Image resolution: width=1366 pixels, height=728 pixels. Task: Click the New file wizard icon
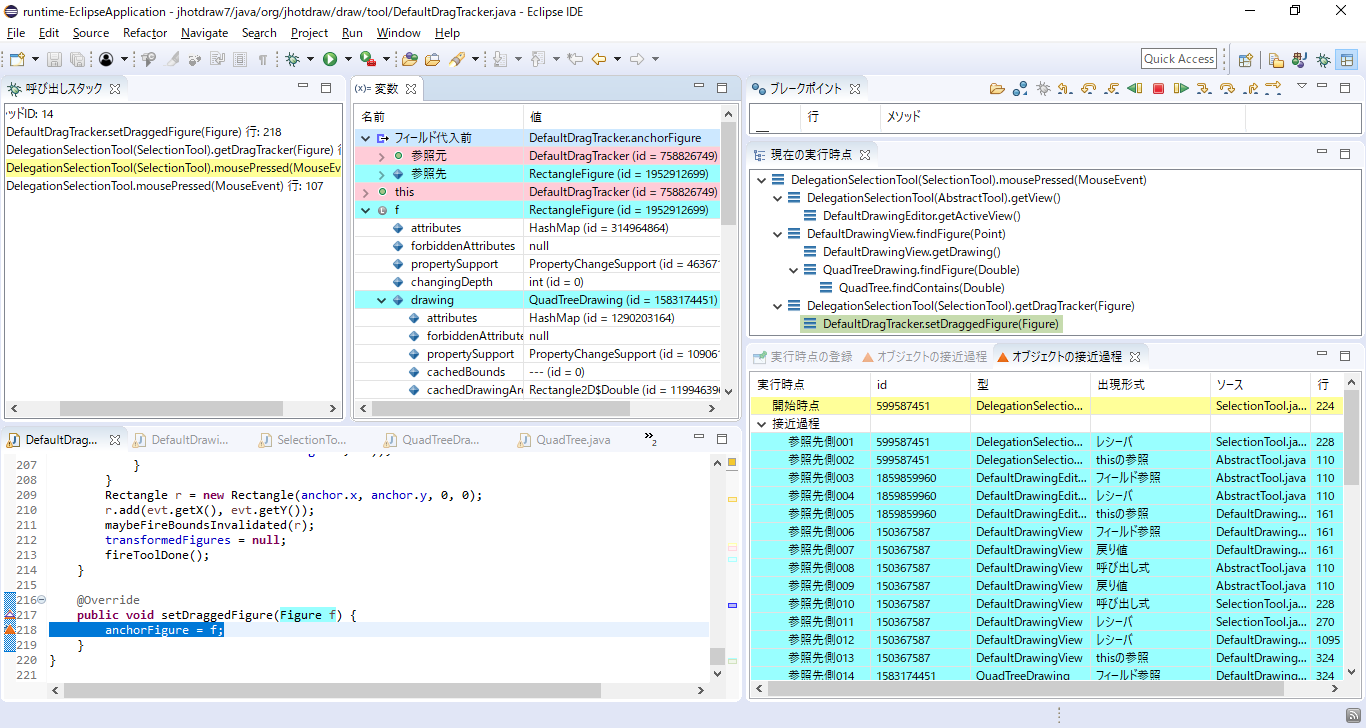coord(17,60)
